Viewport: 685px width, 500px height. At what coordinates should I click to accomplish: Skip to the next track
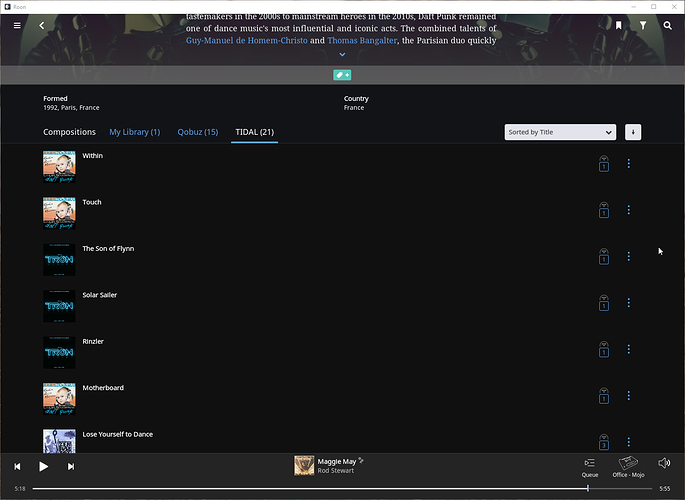(71, 467)
